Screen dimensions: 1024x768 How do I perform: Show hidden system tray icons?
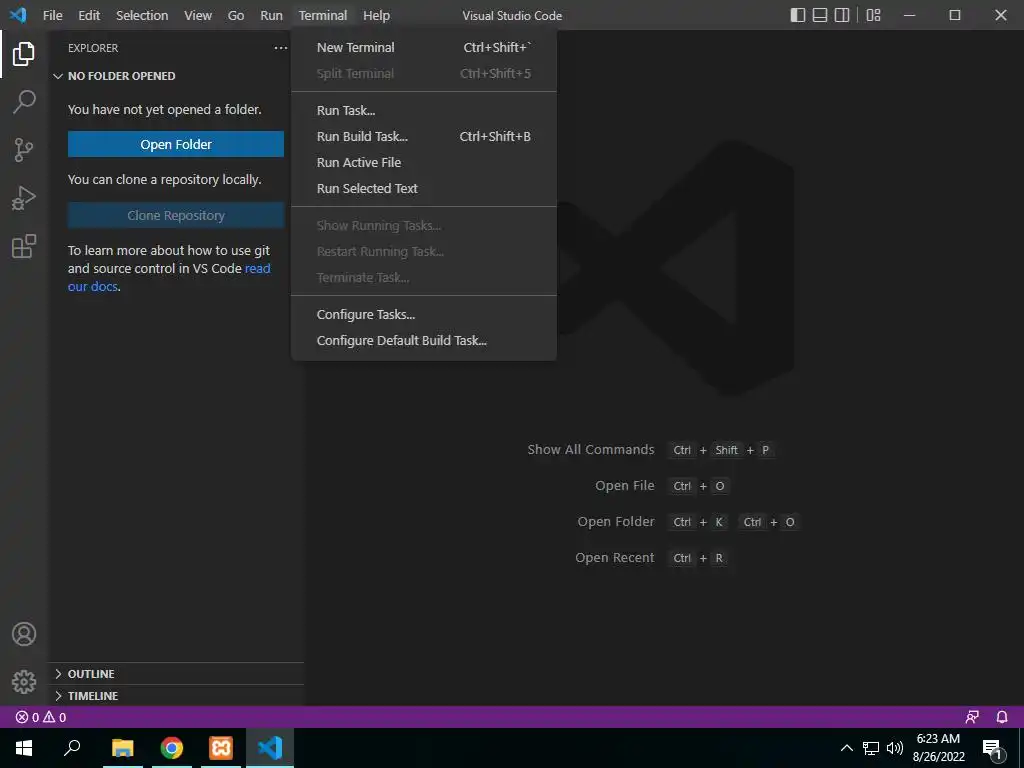pos(846,748)
